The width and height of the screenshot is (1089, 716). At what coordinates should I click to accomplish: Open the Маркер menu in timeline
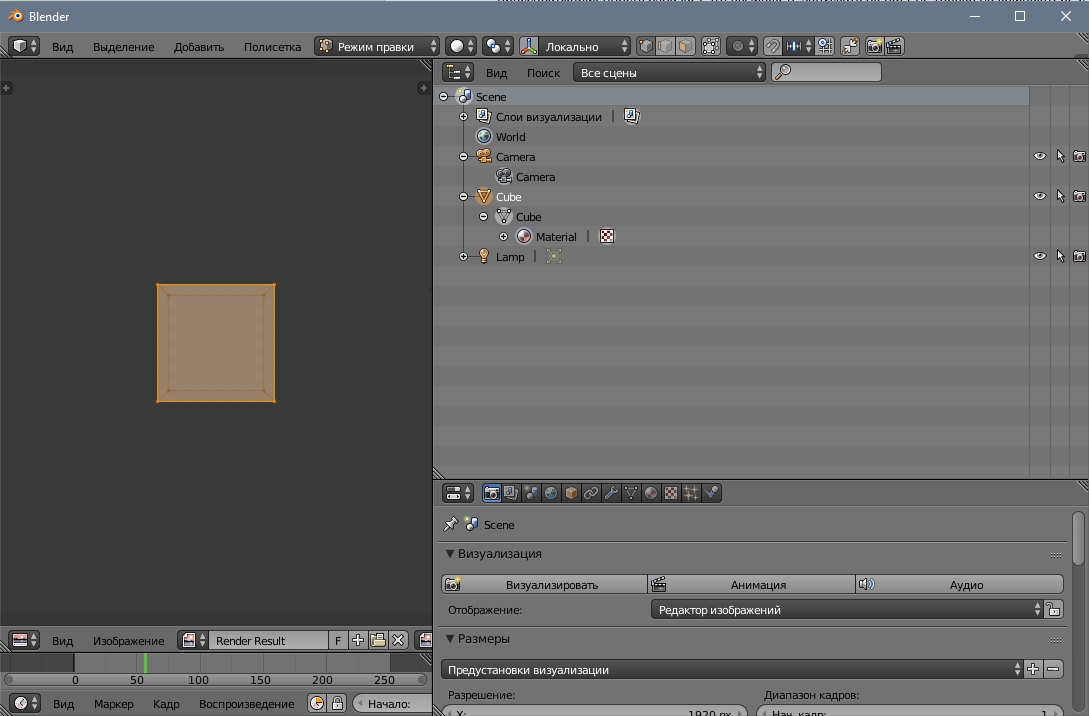[x=113, y=703]
